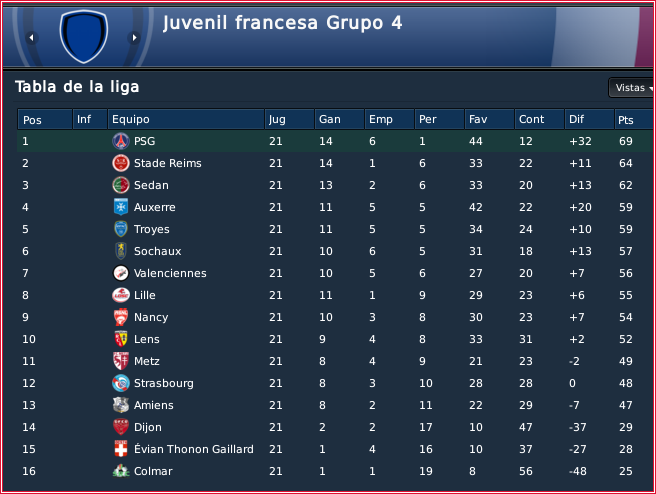Click the Fav goals column header

pos(489,119)
